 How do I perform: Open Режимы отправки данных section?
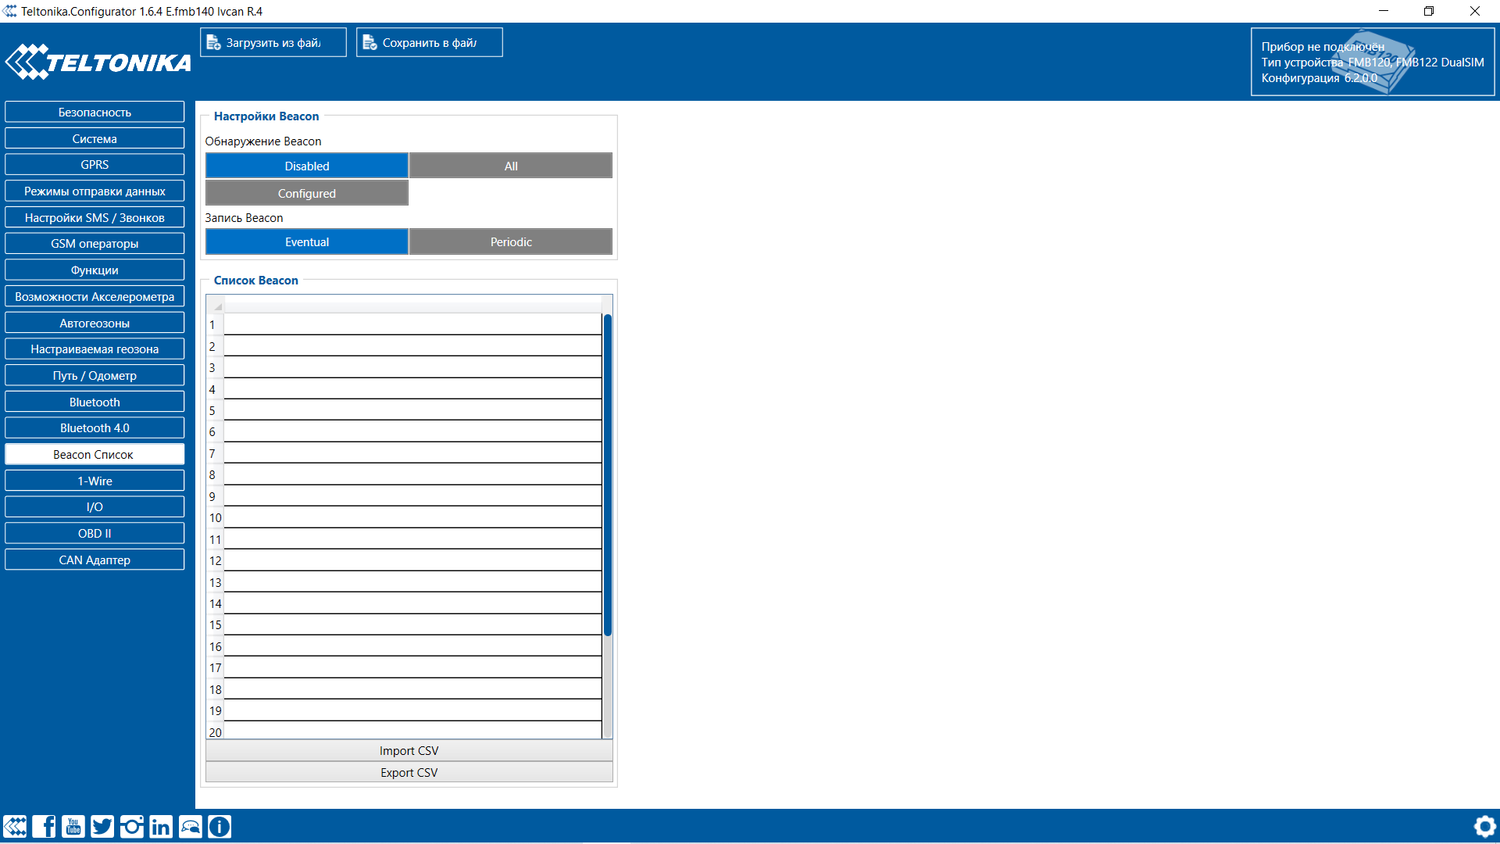tap(95, 191)
